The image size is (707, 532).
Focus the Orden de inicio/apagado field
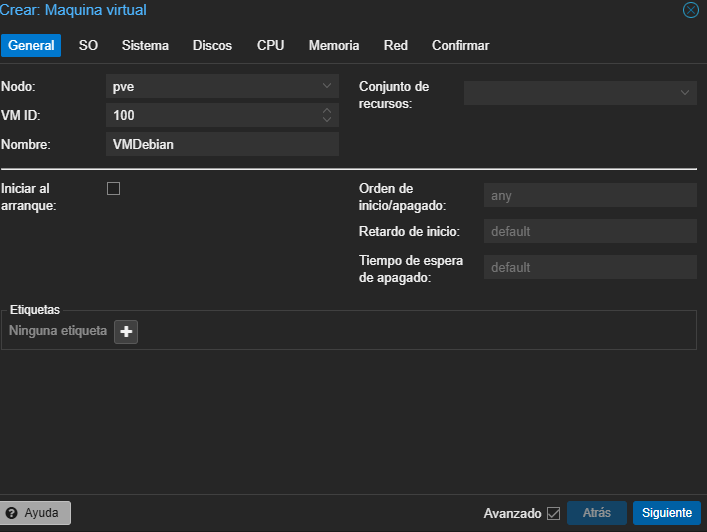(590, 196)
